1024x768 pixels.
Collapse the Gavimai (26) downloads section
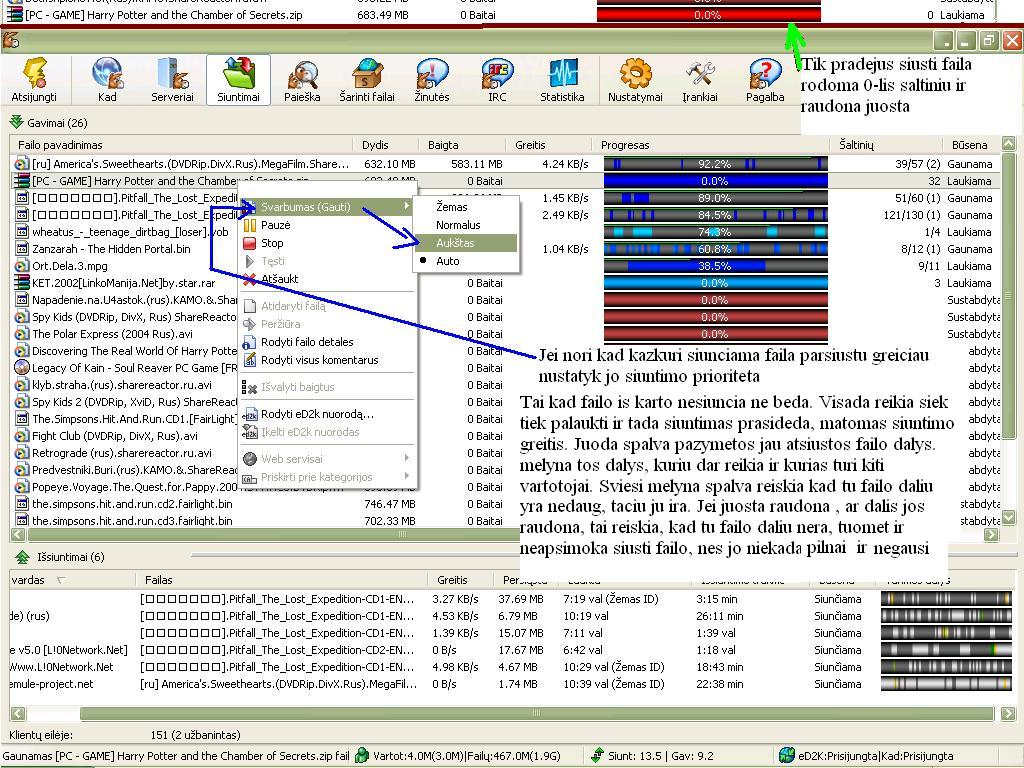[17, 123]
